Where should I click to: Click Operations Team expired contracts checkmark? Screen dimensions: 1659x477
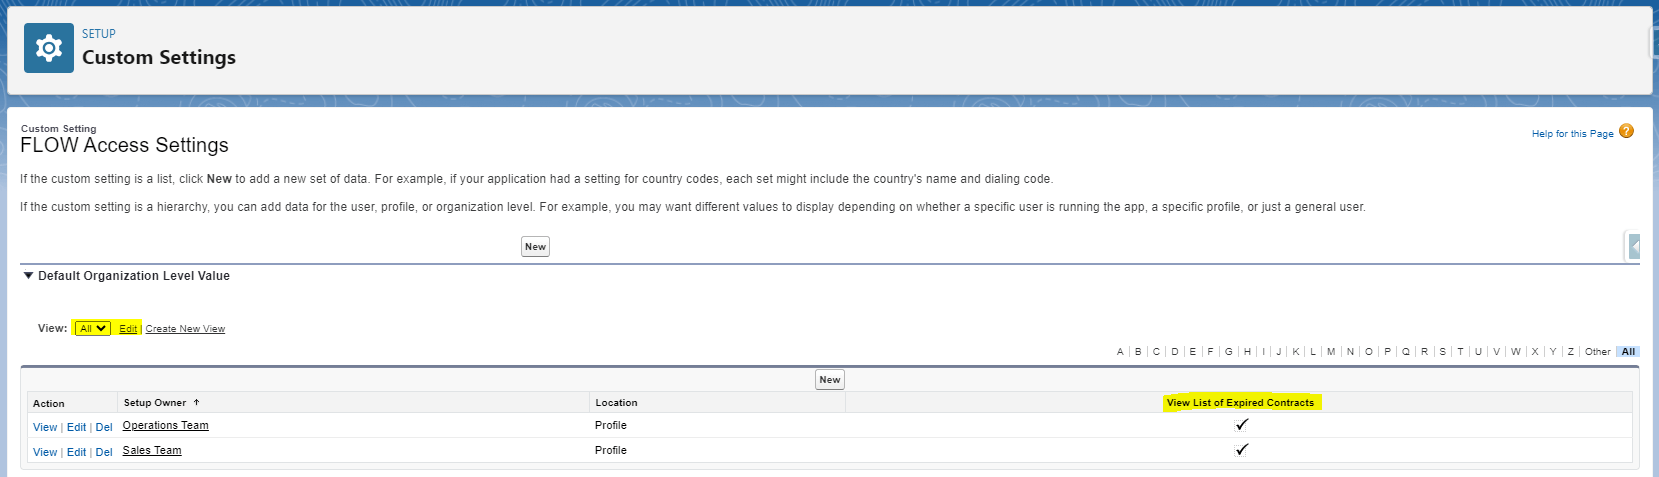1241,425
